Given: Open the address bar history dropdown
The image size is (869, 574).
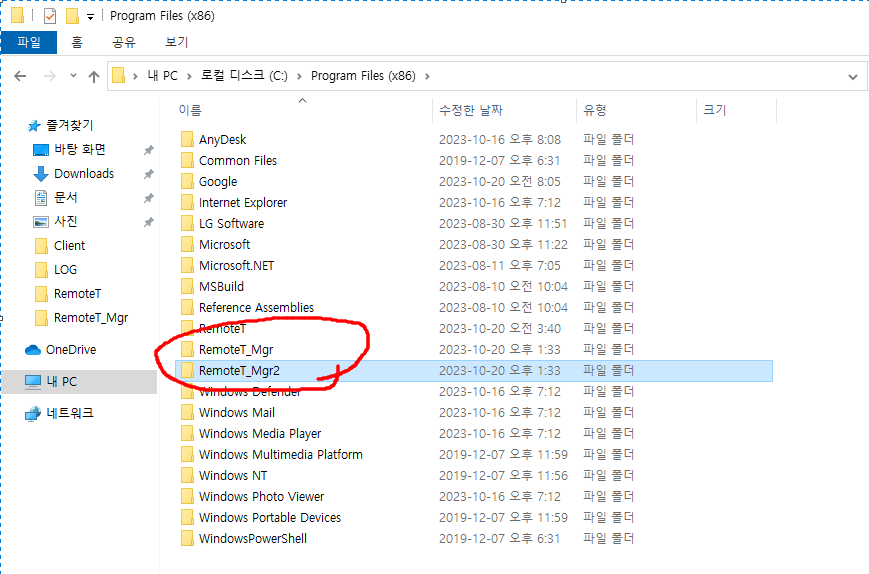Looking at the screenshot, I should coord(853,76).
